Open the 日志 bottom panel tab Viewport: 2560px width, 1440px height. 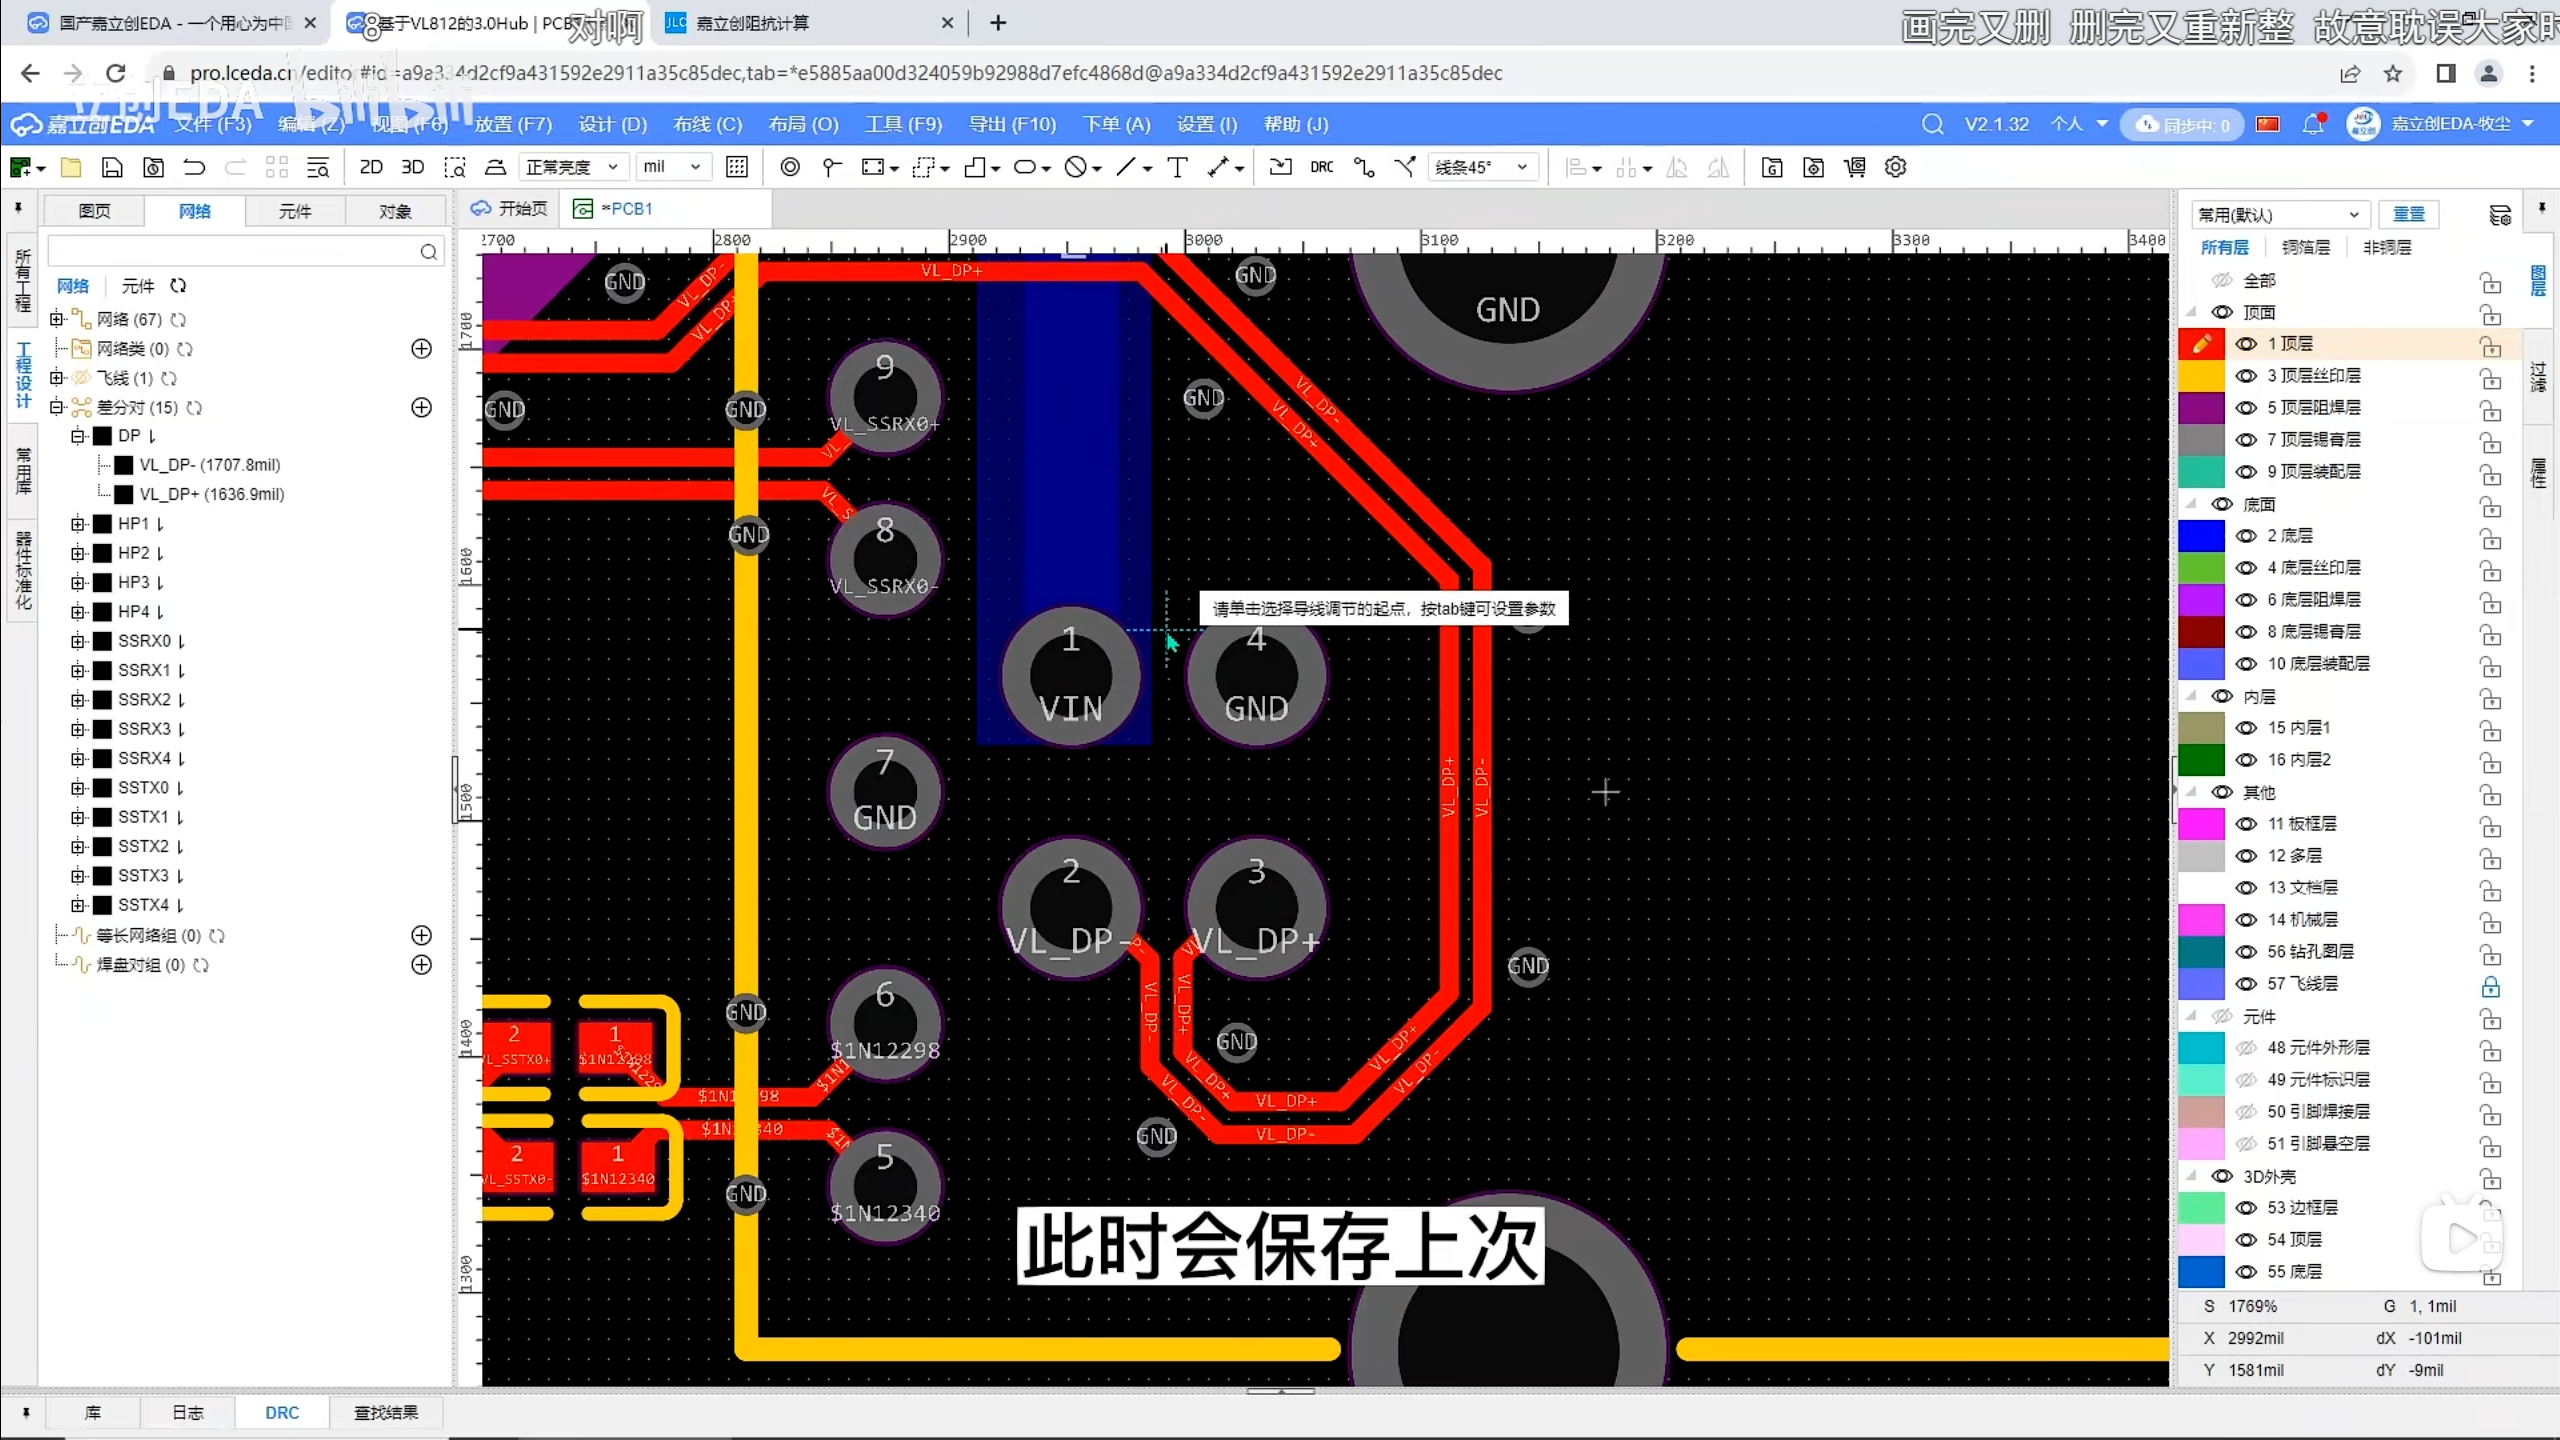187,1412
